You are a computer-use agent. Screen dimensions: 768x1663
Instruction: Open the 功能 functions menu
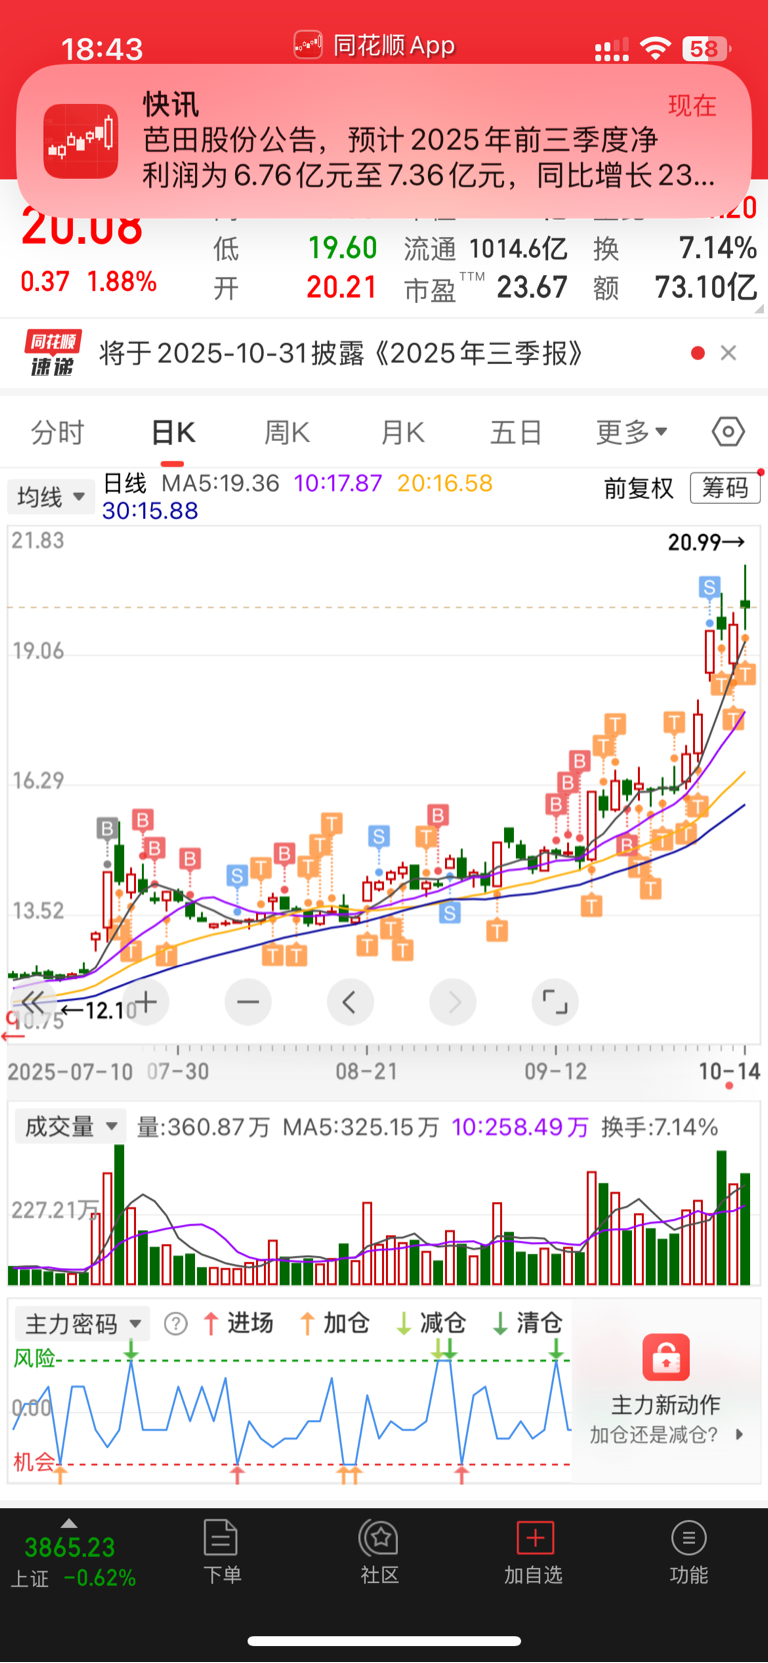click(688, 1552)
